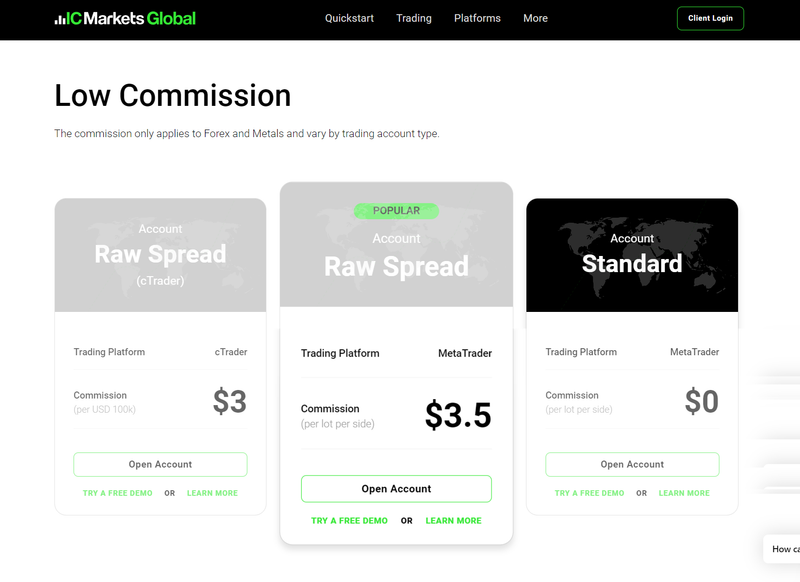800x582 pixels.
Task: Open Account for Raw Spread MetaTrader
Action: point(396,489)
